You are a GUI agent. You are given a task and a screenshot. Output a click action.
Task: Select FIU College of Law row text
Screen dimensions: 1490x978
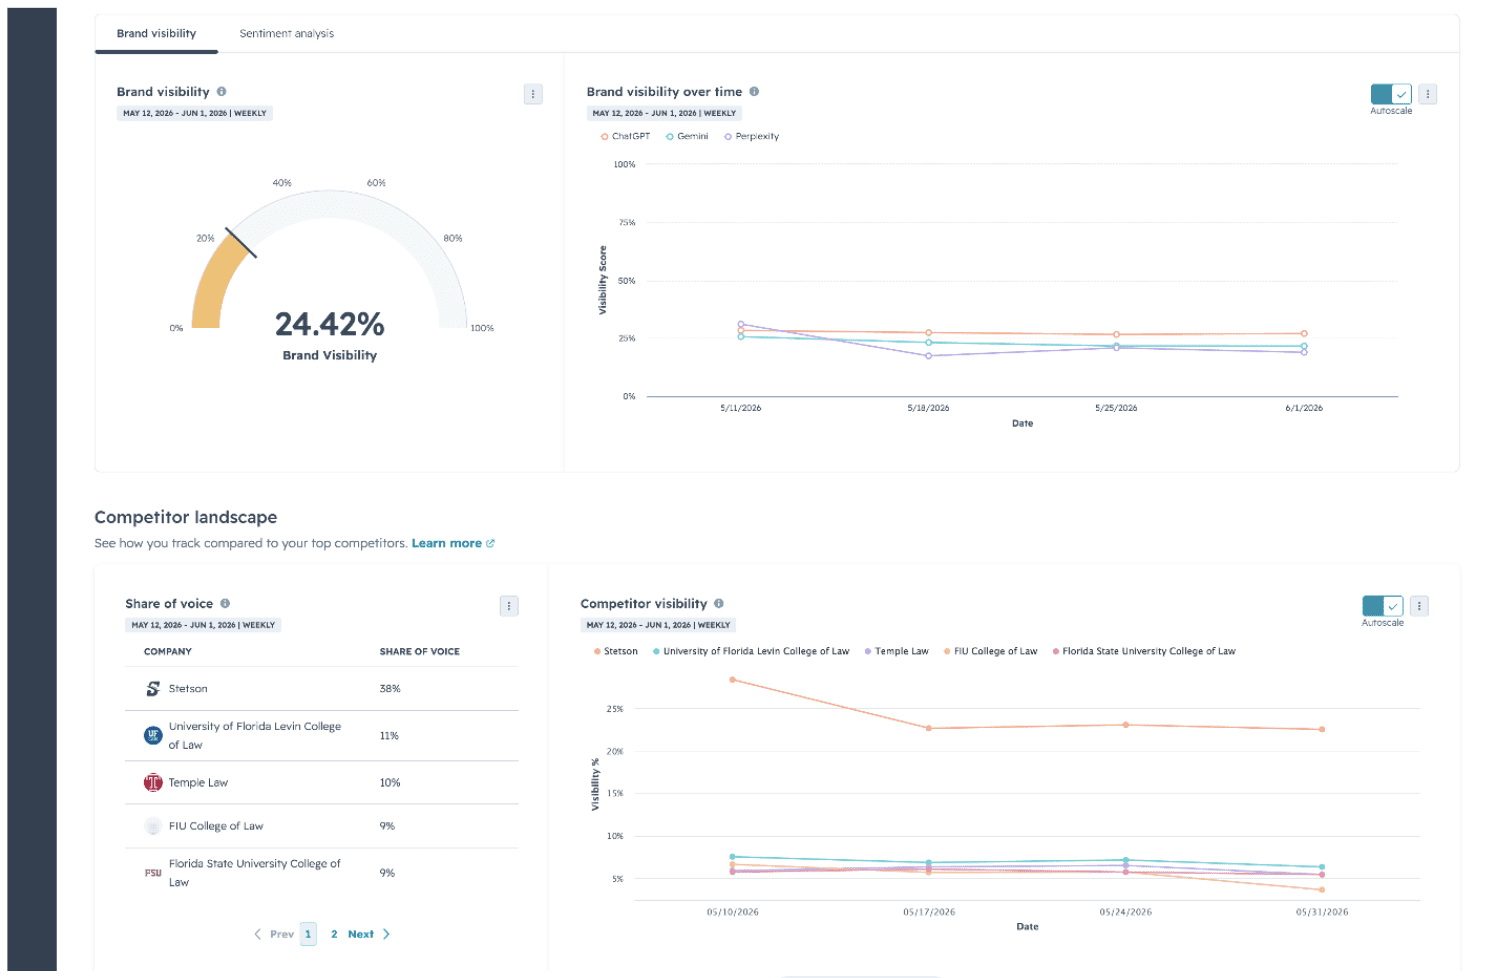[216, 826]
